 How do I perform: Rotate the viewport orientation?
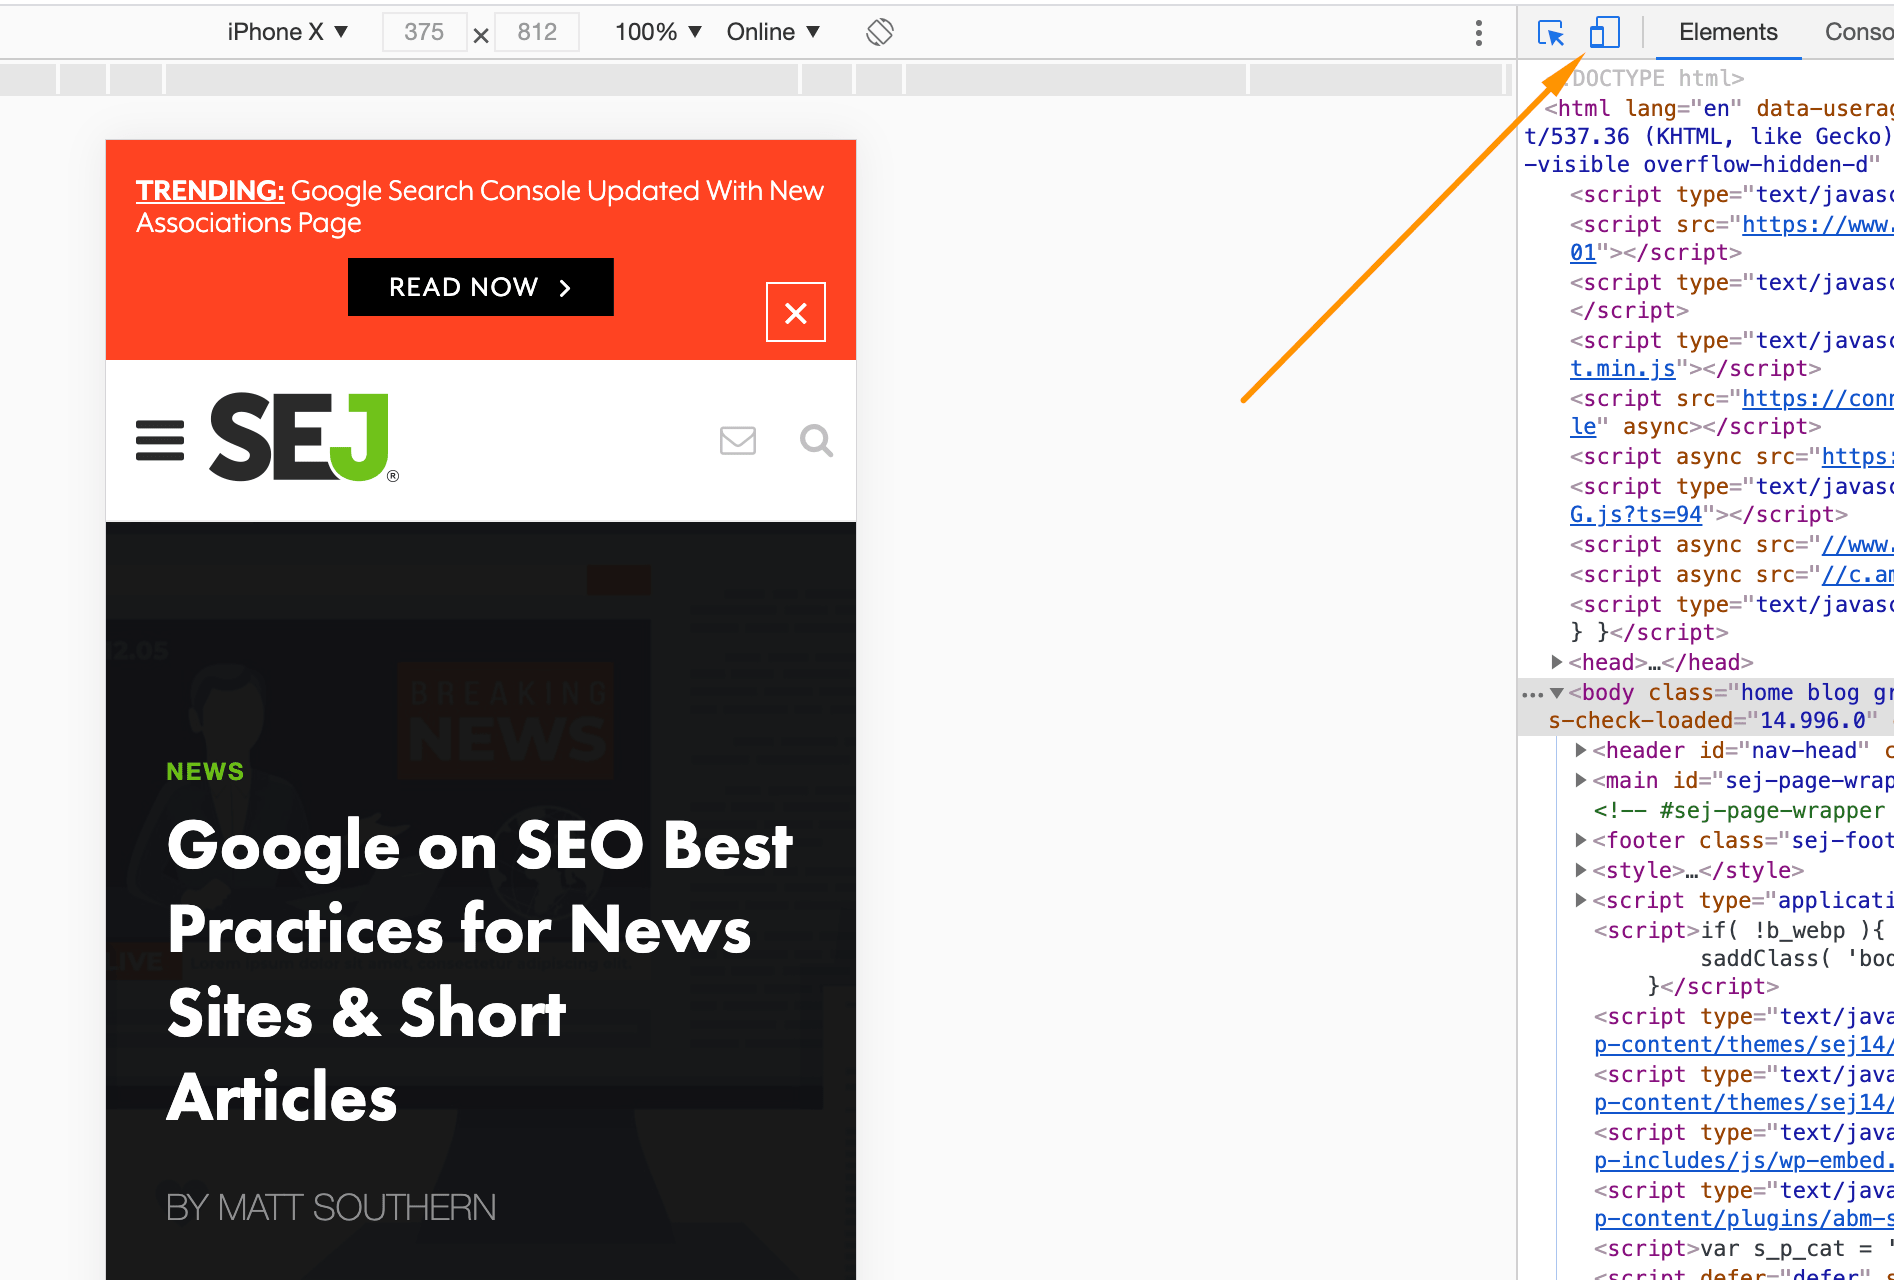click(x=879, y=31)
